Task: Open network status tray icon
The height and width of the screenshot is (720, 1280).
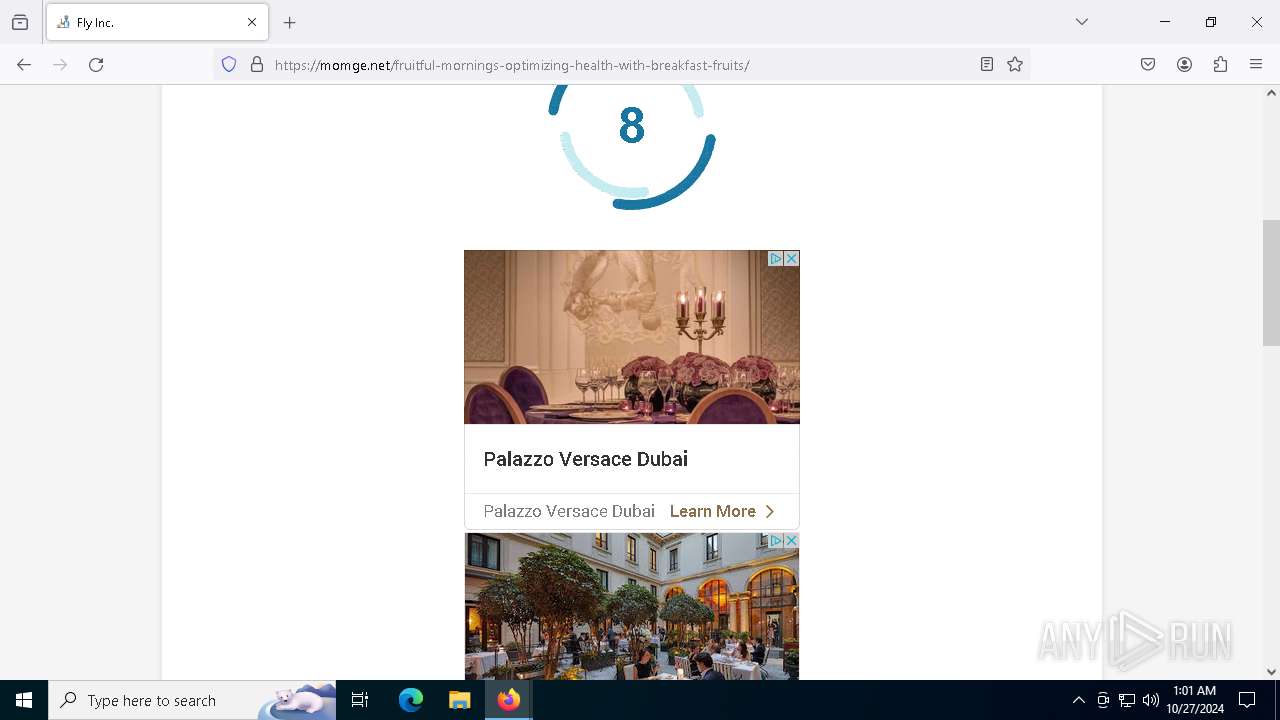Action: pyautogui.click(x=1127, y=700)
